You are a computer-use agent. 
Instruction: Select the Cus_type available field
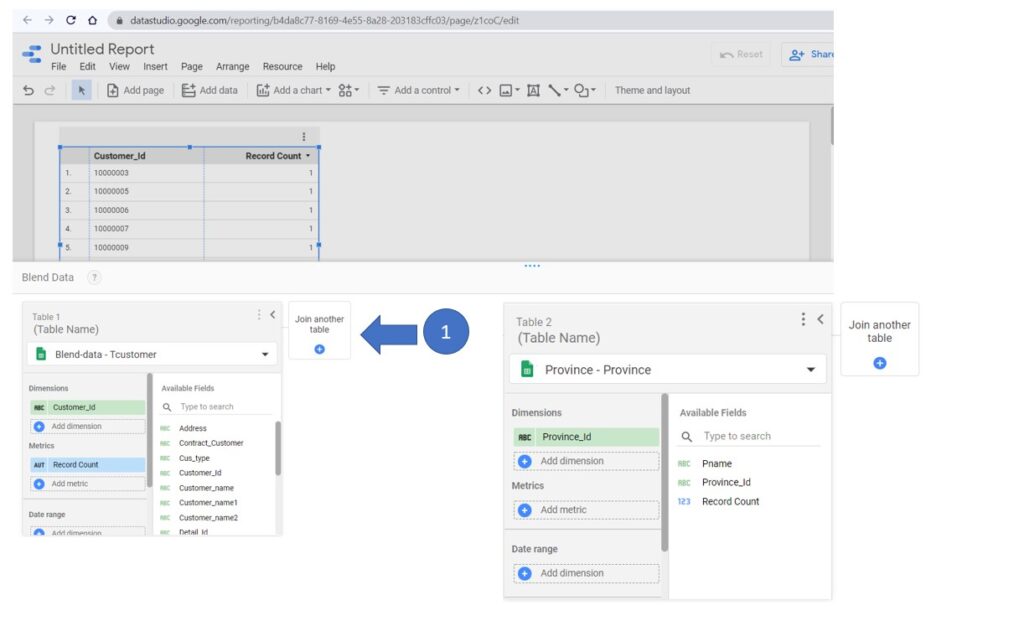click(194, 458)
